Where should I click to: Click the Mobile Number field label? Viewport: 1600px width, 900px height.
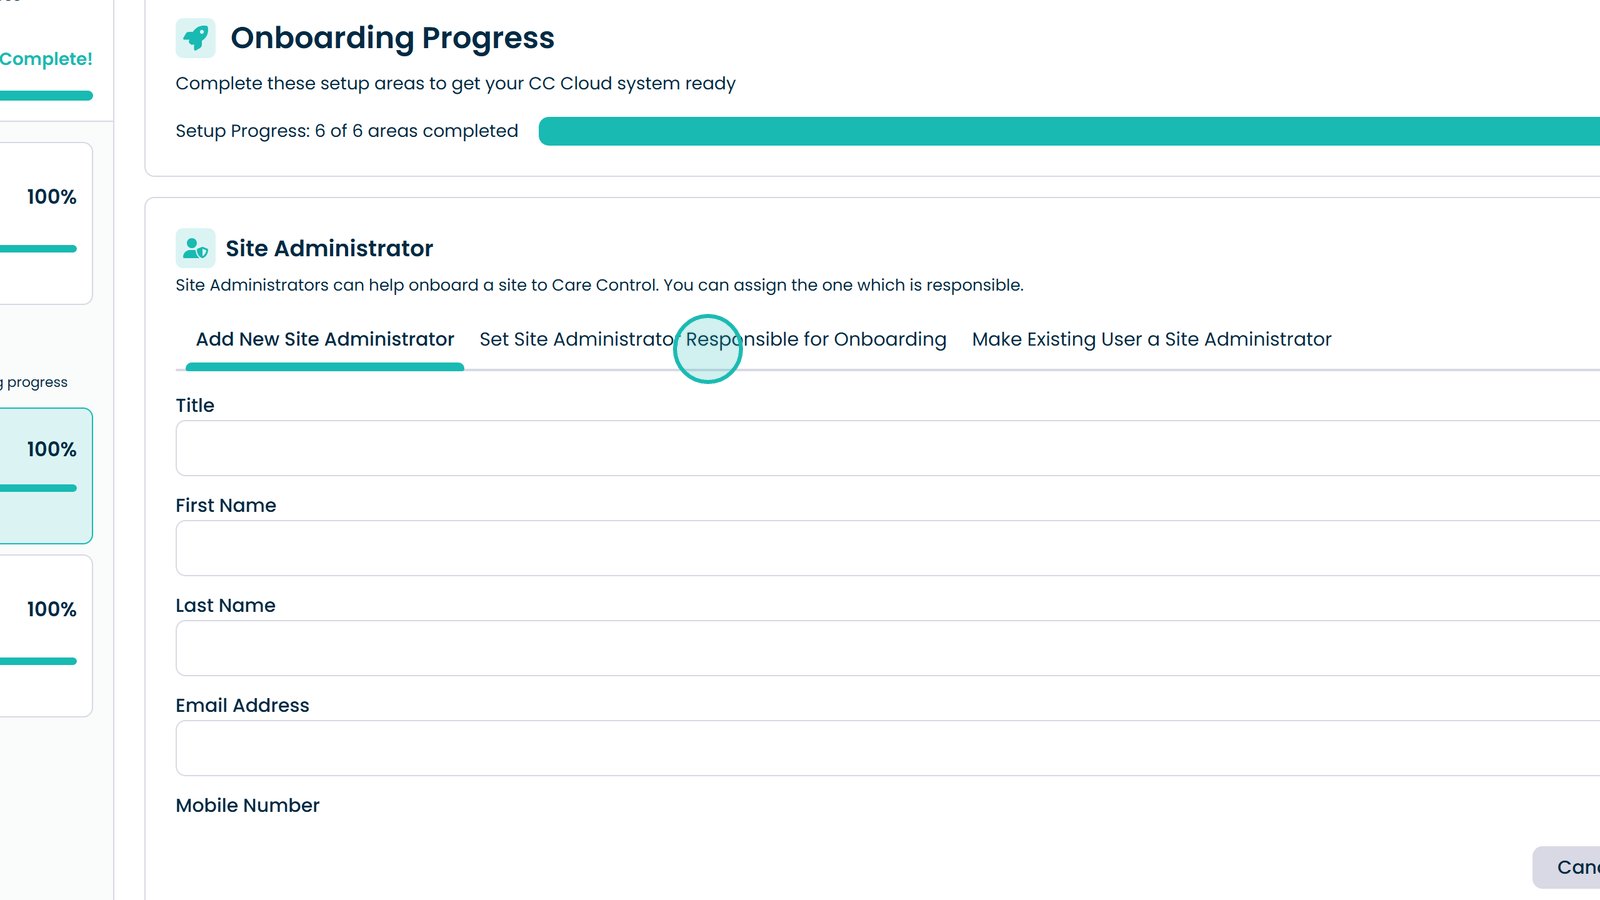point(247,806)
